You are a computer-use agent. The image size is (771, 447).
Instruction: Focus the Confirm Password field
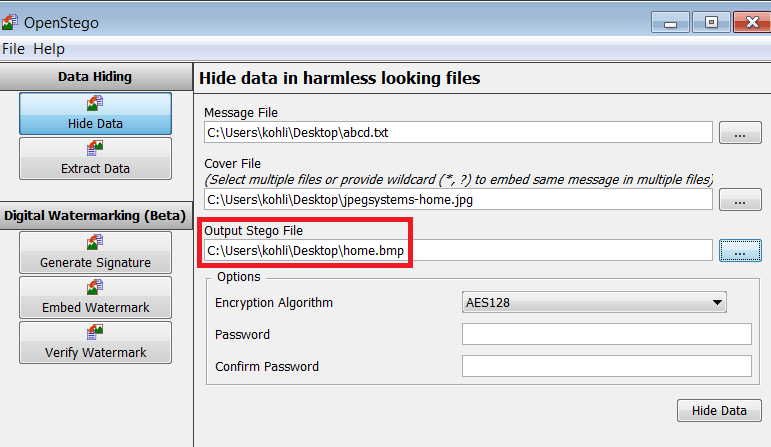point(607,366)
